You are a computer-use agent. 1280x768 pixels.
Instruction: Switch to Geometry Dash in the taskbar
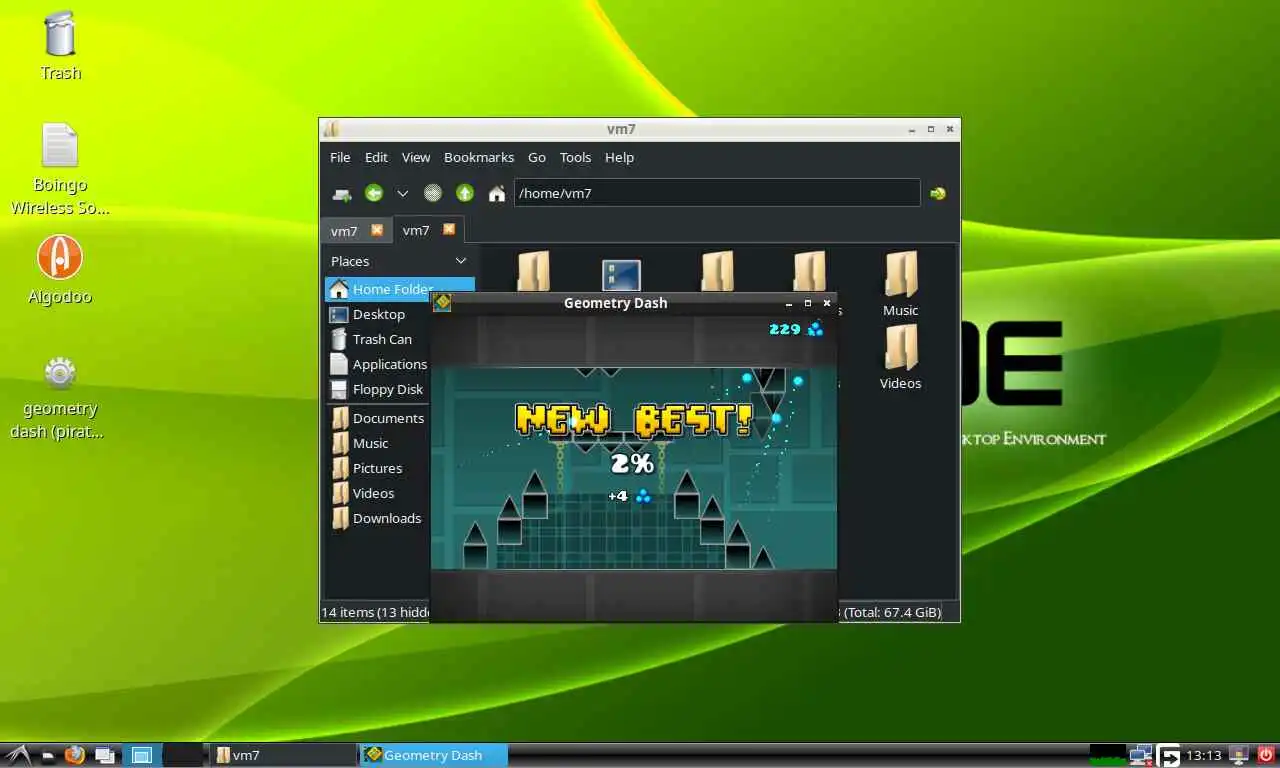[434, 755]
